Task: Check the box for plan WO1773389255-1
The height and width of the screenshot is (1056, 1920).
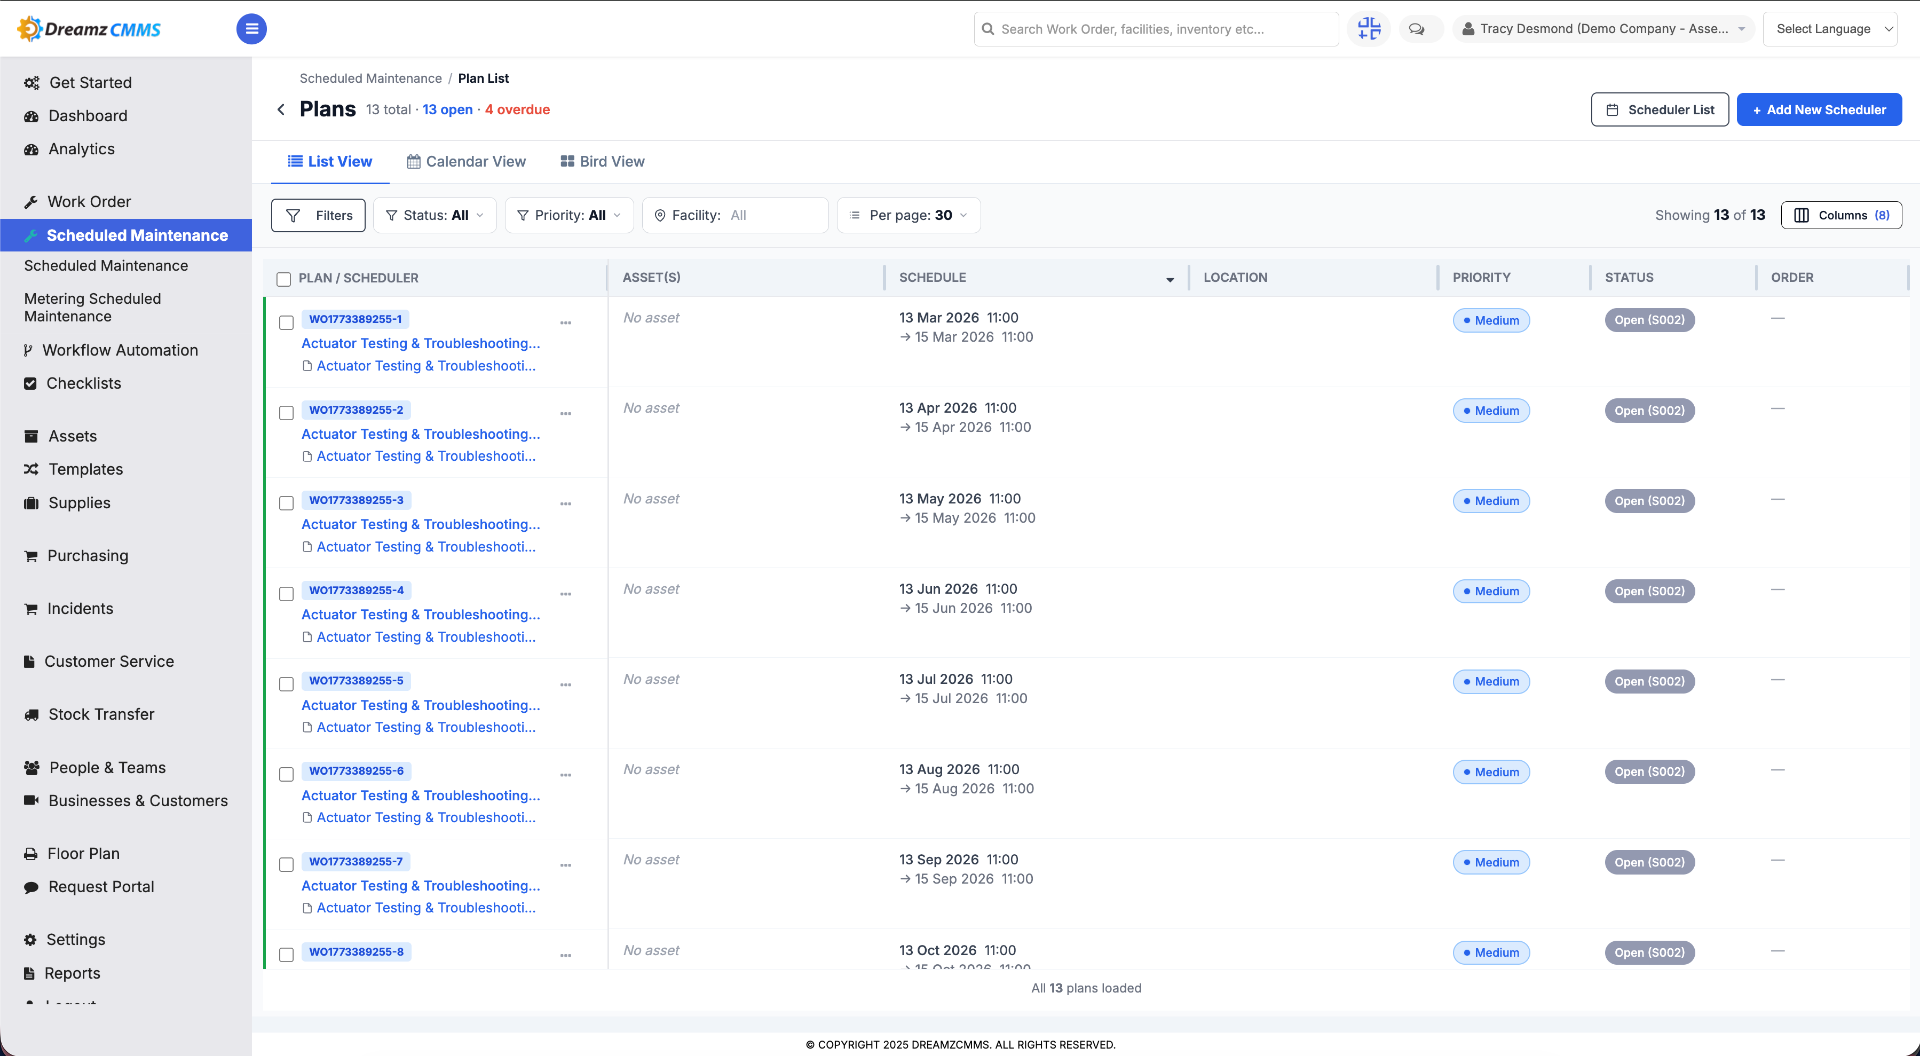Action: point(286,323)
